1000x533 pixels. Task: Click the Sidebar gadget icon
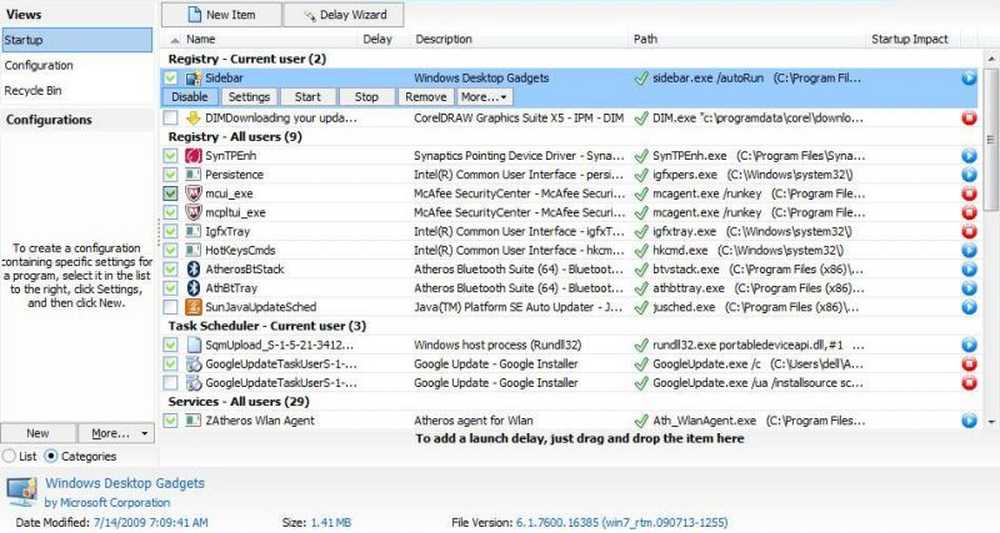(193, 78)
